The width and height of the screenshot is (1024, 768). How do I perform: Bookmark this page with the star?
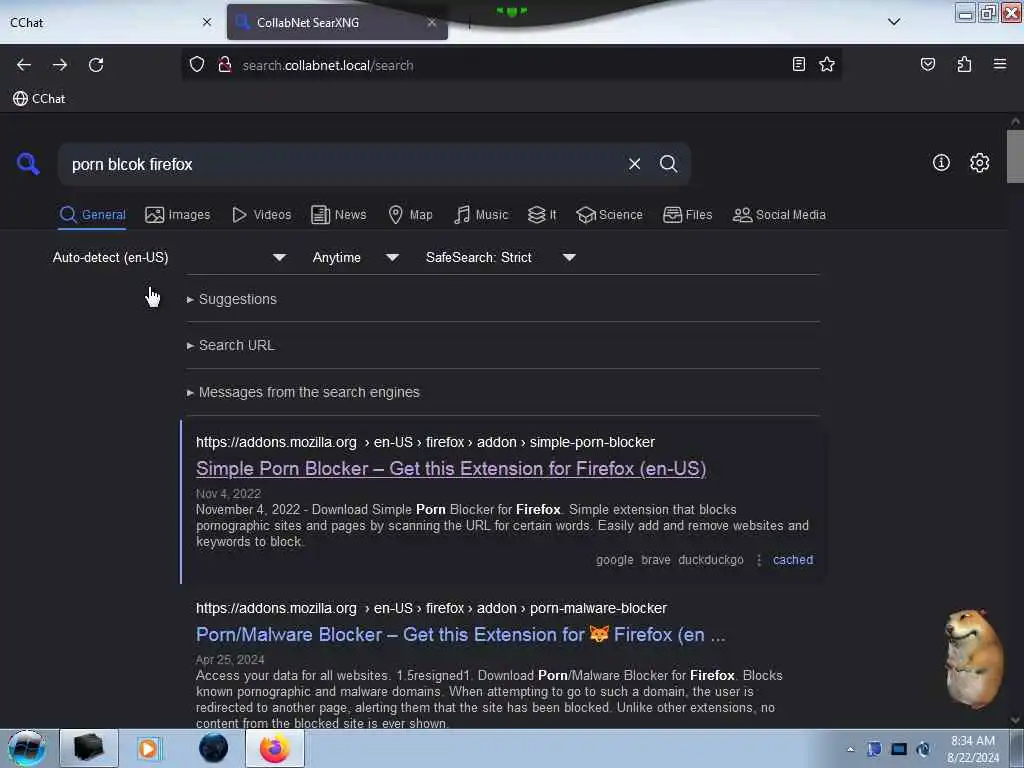click(x=827, y=64)
